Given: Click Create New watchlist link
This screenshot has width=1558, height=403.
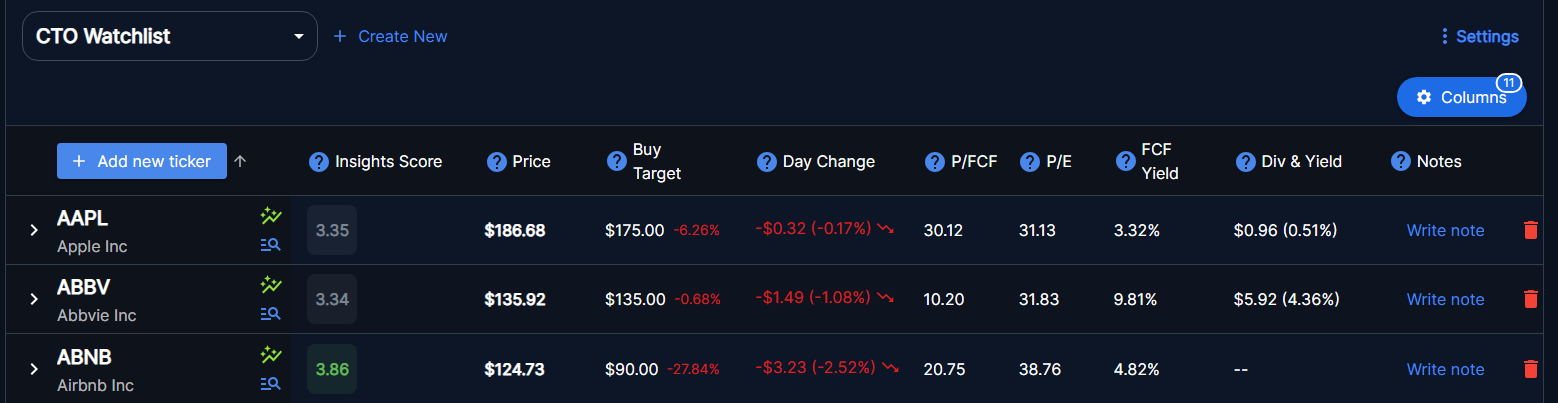Looking at the screenshot, I should [390, 36].
